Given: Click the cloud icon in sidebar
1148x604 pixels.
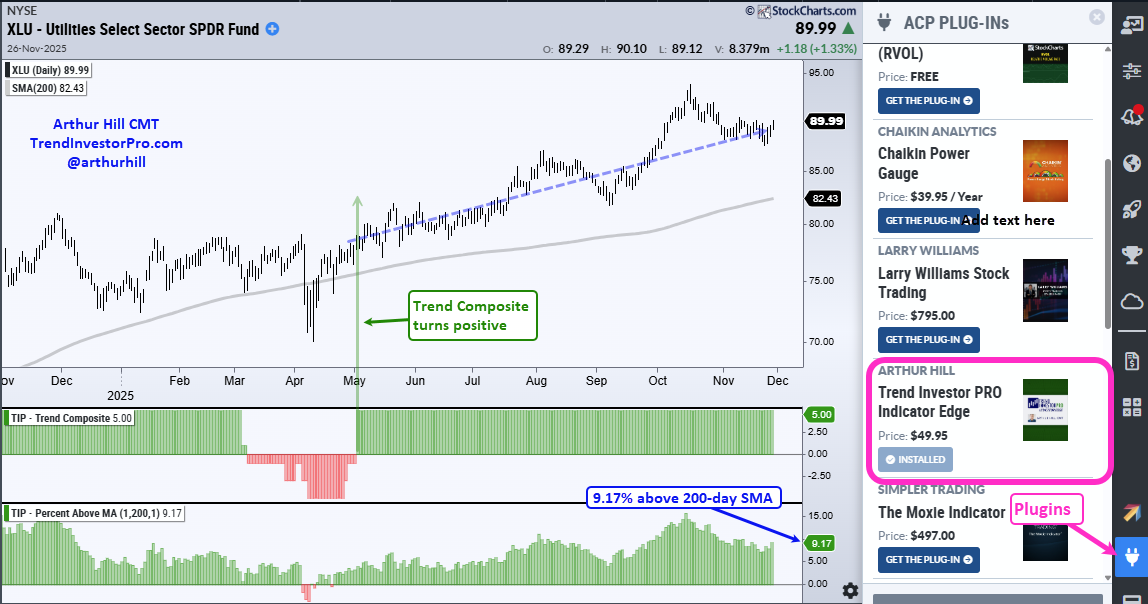Looking at the screenshot, I should [x=1132, y=301].
